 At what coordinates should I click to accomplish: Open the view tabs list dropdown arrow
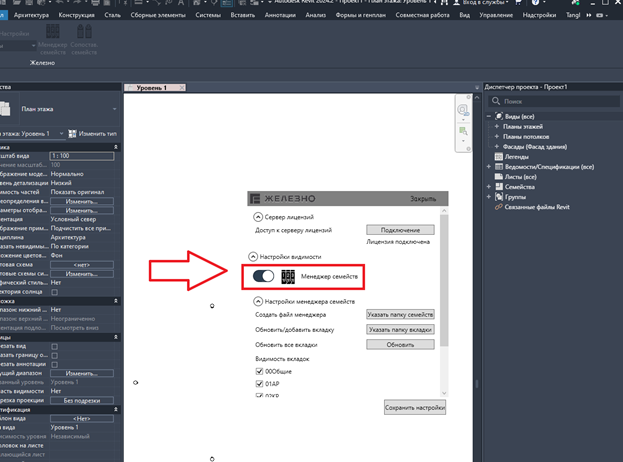(x=477, y=87)
